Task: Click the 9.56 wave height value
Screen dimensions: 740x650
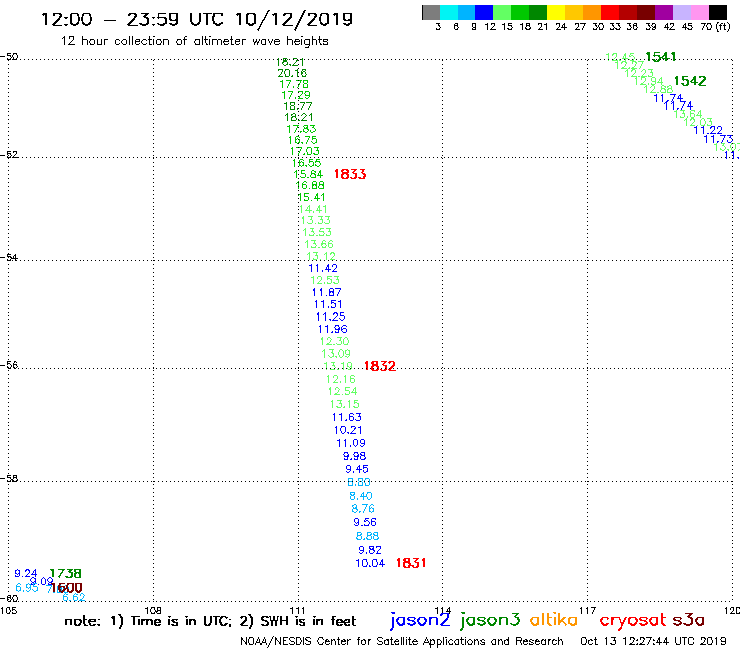Action: point(365,523)
